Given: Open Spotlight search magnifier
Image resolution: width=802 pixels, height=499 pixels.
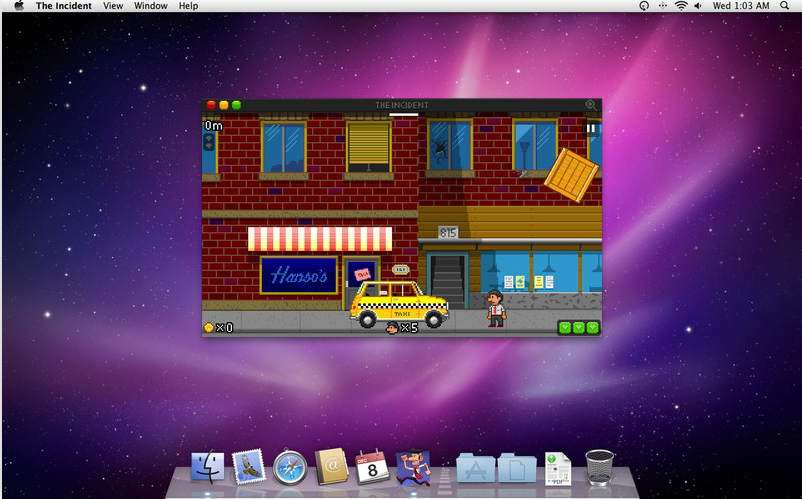Looking at the screenshot, I should point(784,6).
